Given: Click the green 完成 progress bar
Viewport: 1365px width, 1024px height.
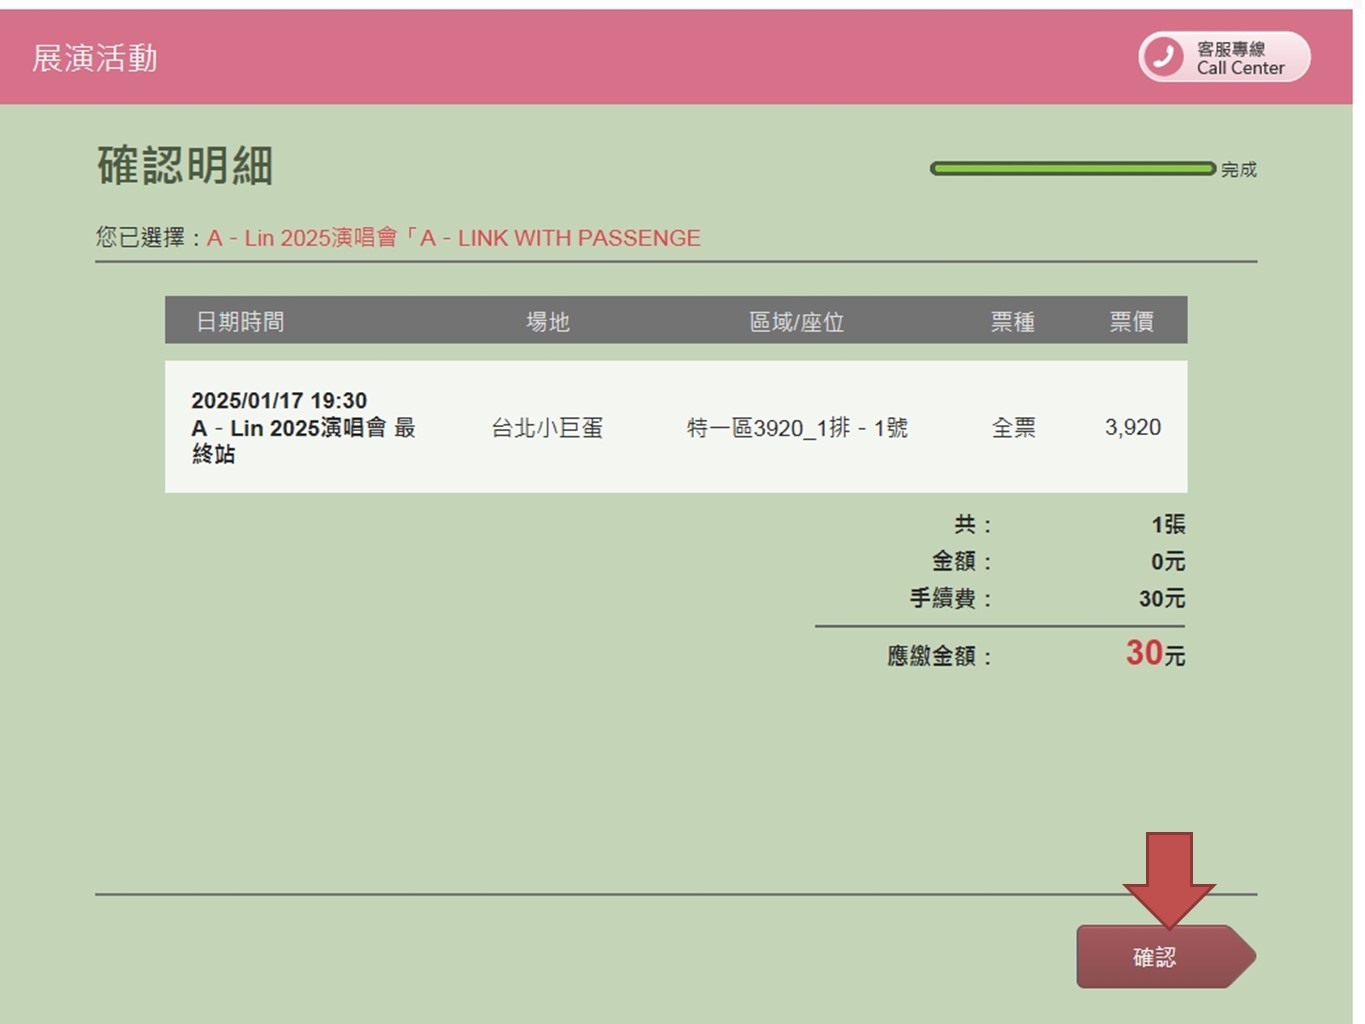Looking at the screenshot, I should coord(1072,169).
